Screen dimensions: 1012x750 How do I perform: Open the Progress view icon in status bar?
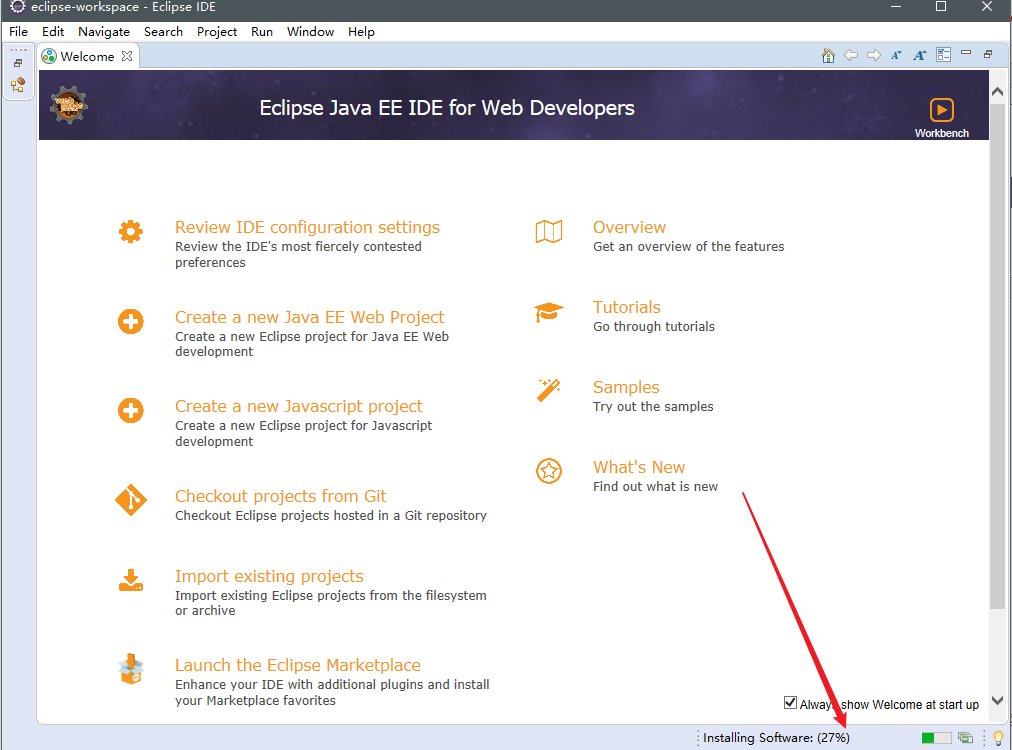click(x=966, y=737)
